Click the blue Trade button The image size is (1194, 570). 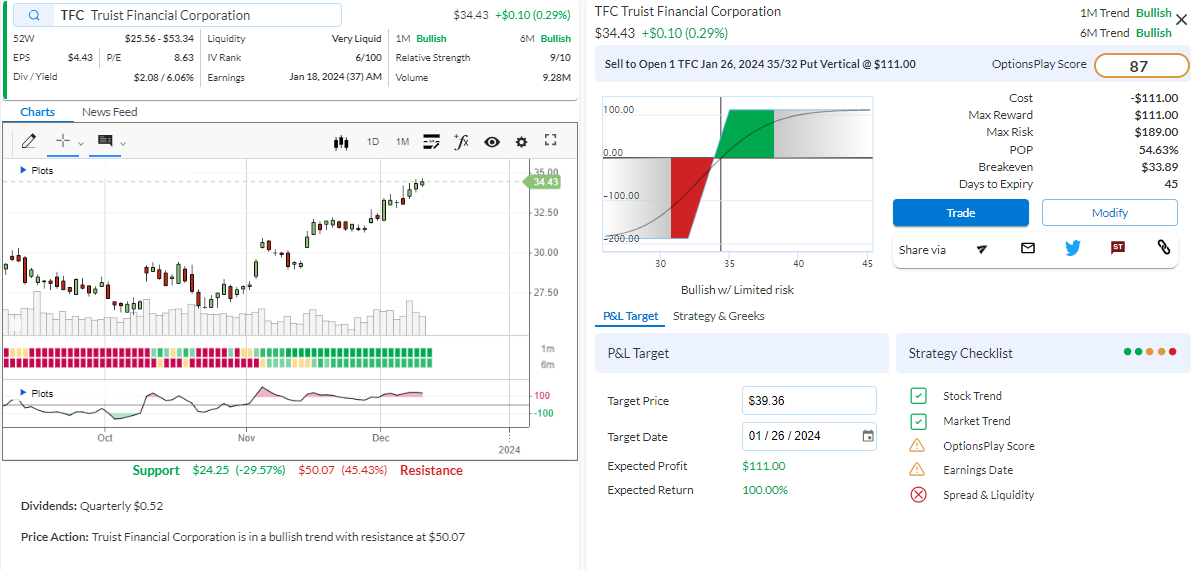point(960,212)
